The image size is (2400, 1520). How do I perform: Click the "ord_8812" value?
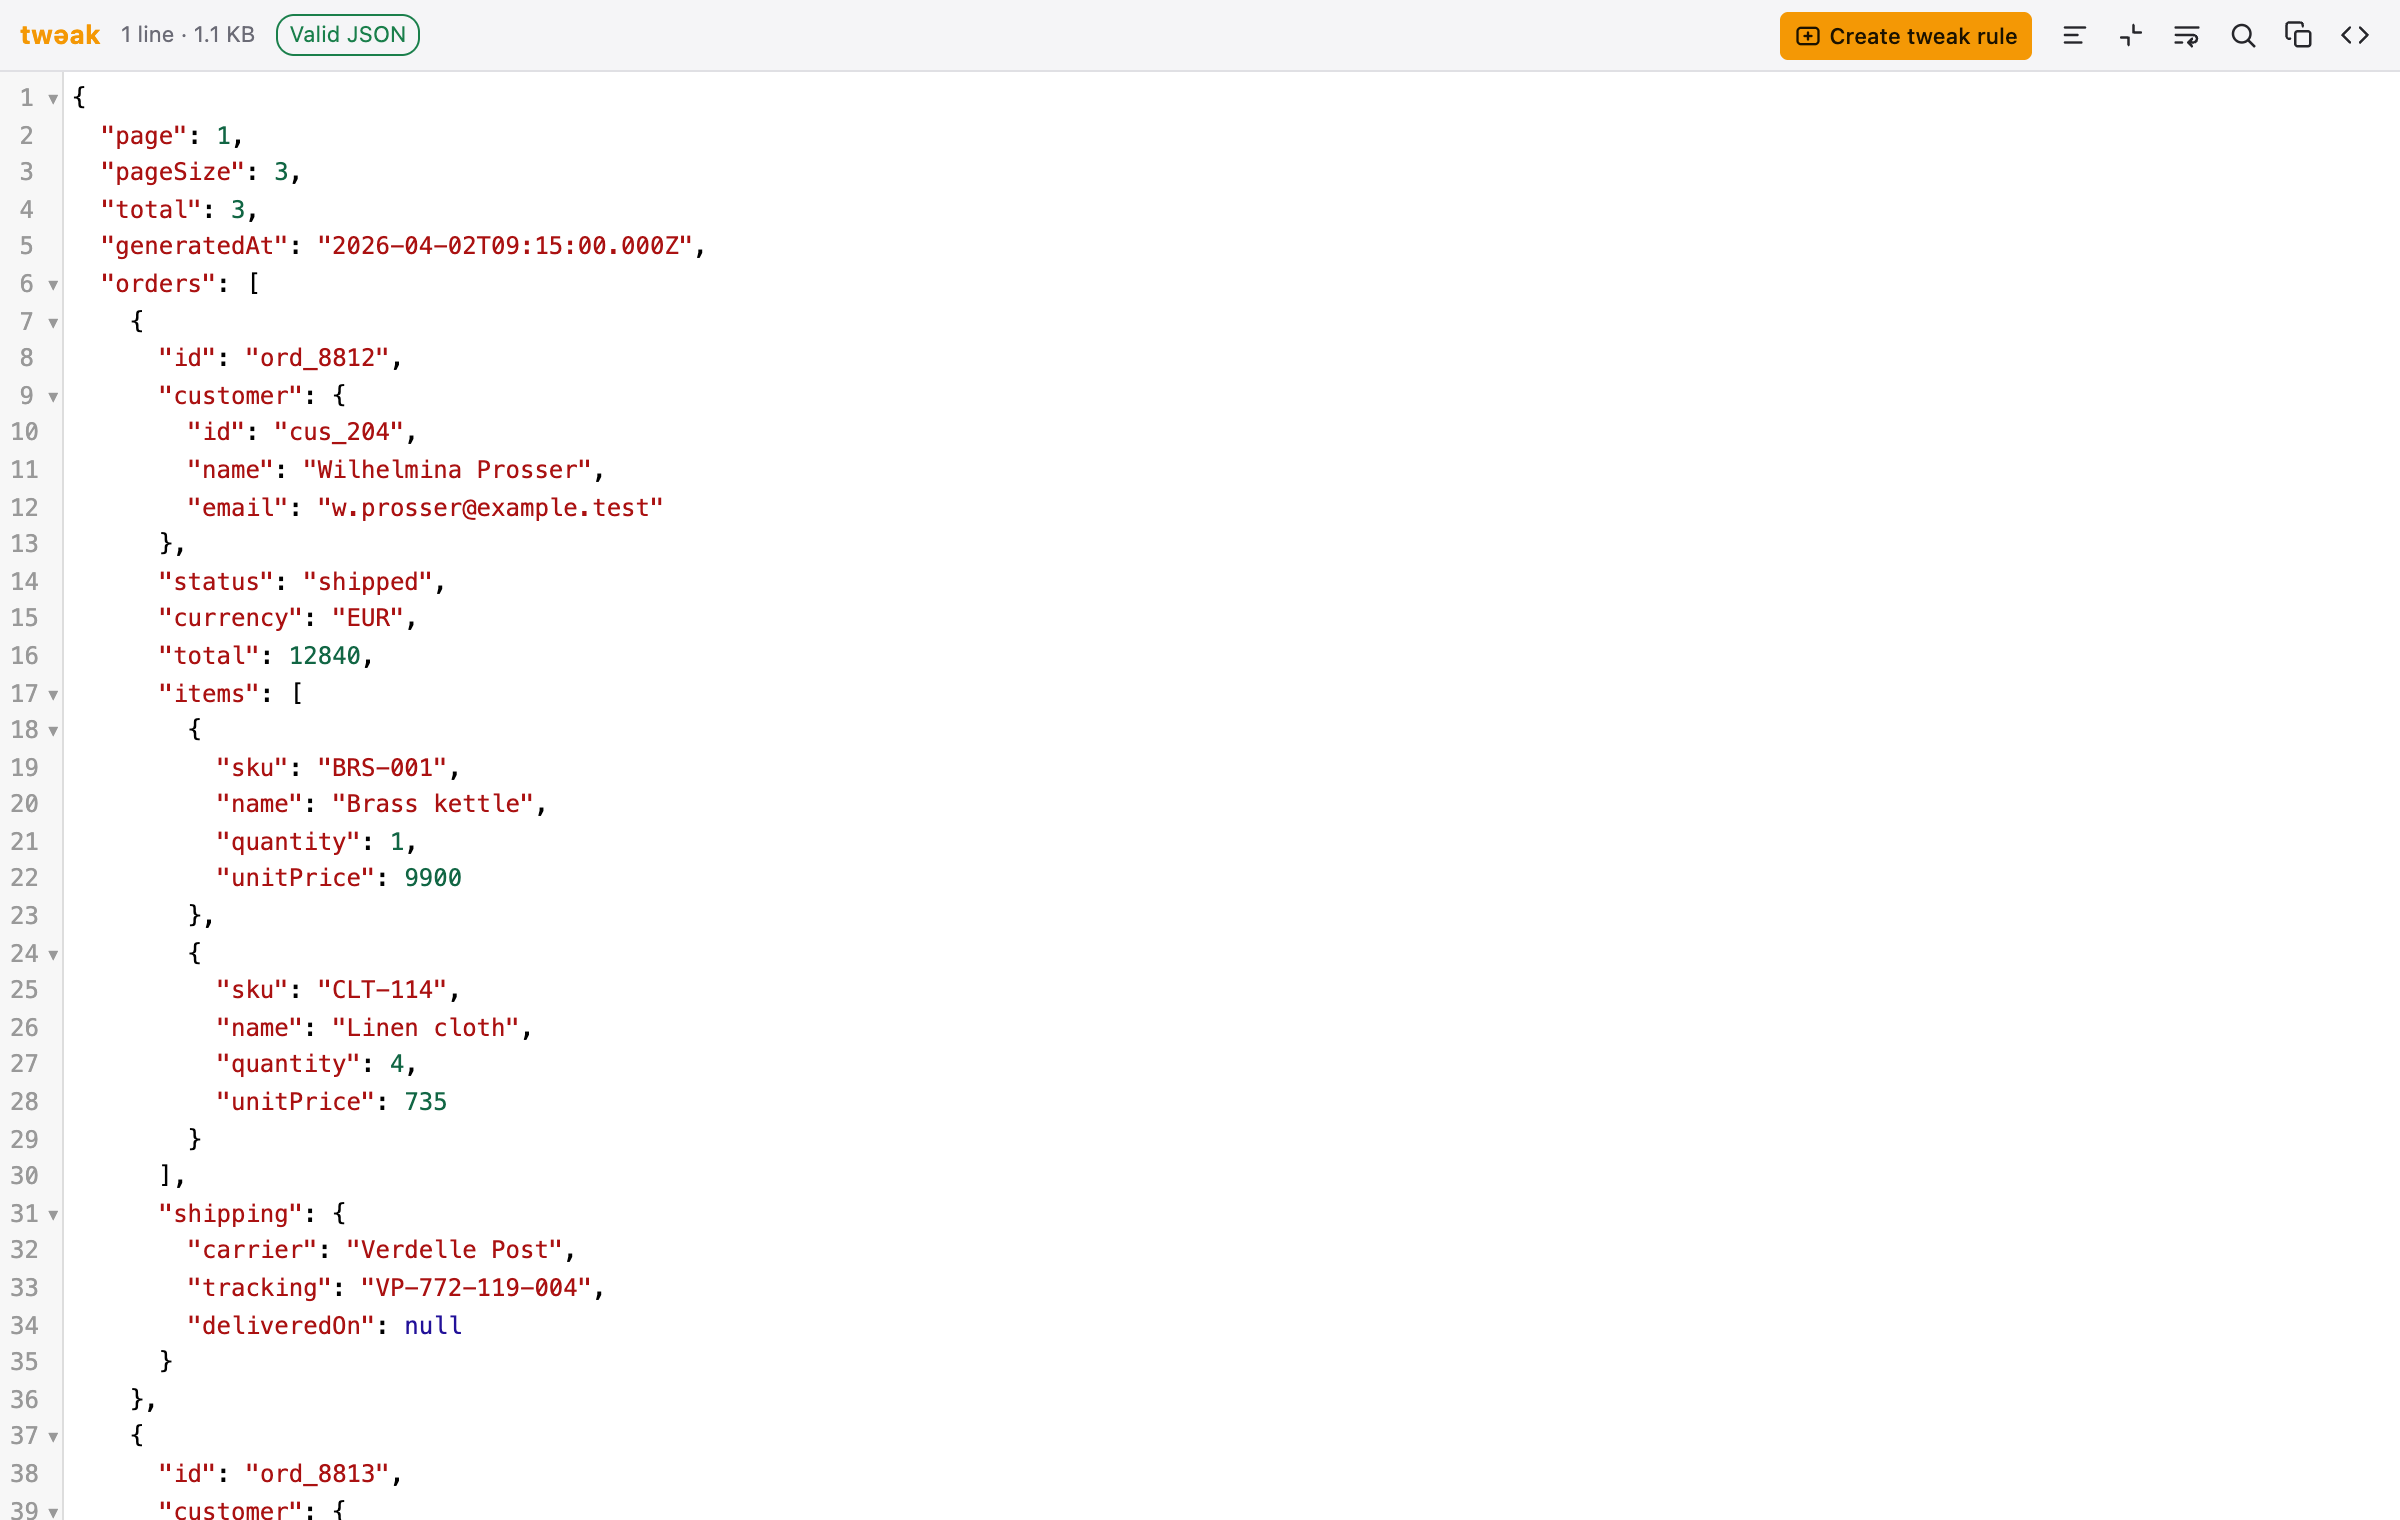(x=317, y=358)
